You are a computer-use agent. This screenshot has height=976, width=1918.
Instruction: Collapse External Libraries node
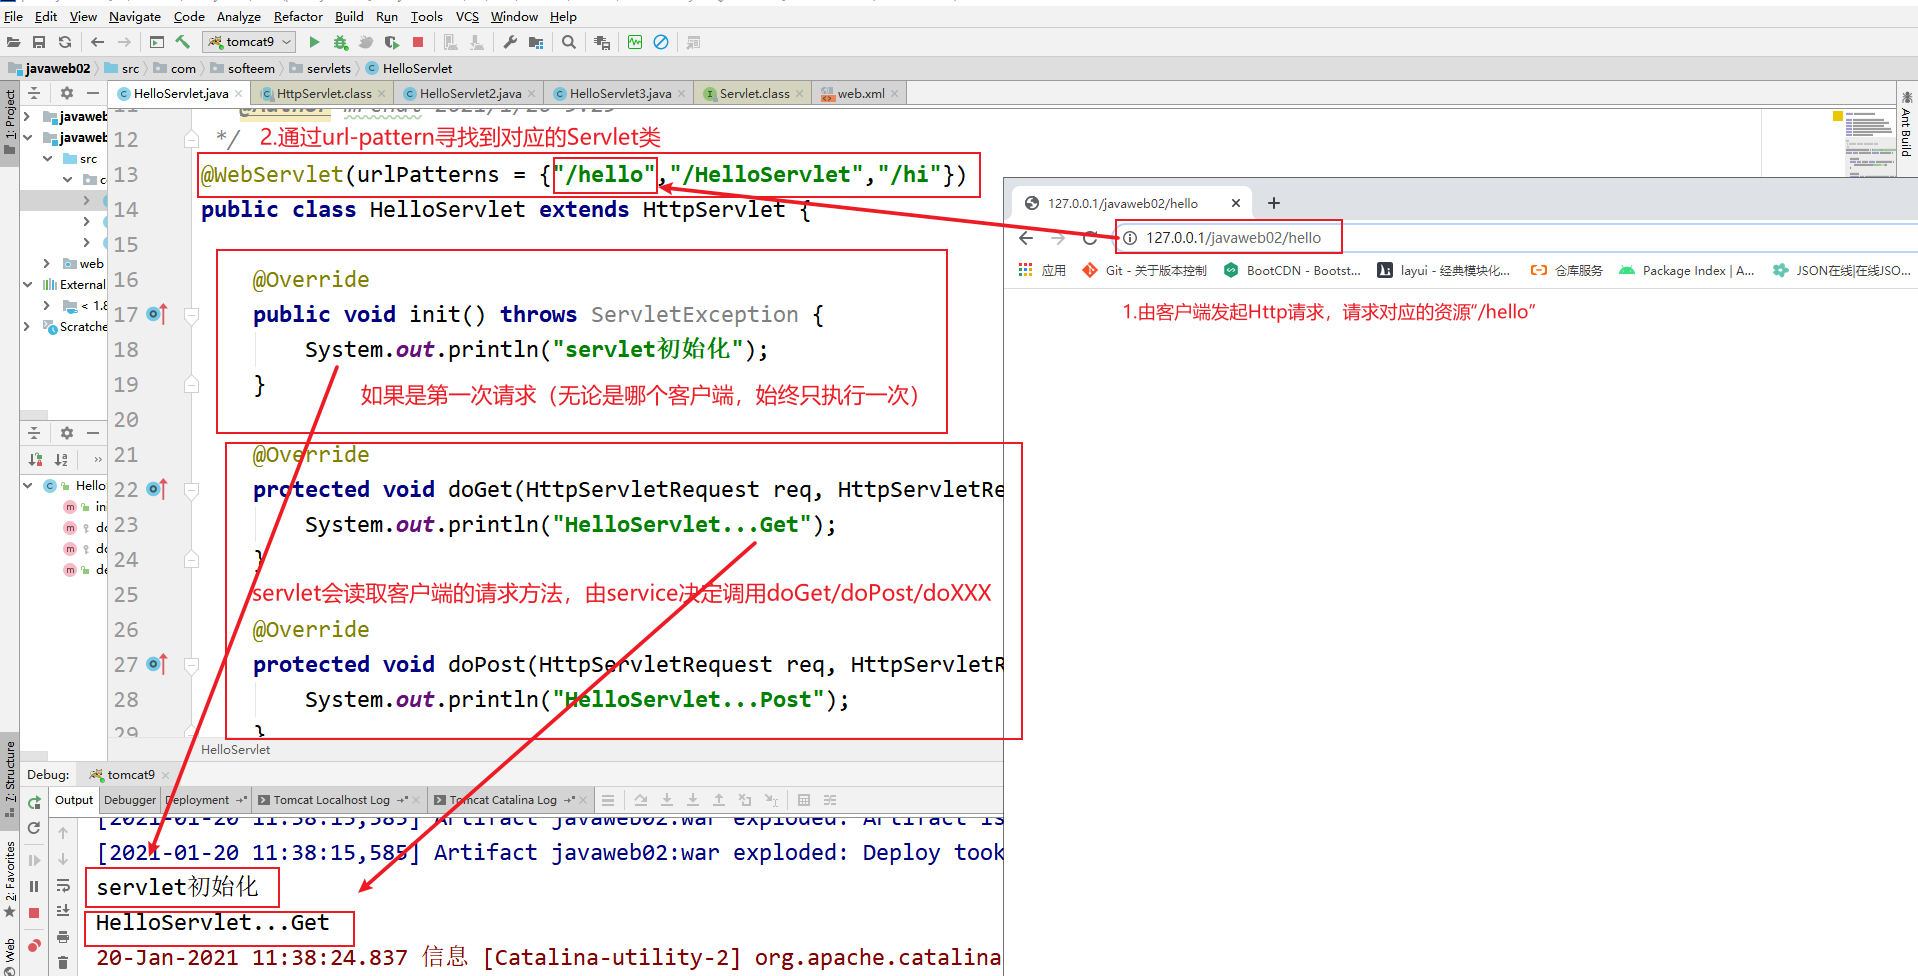click(27, 284)
